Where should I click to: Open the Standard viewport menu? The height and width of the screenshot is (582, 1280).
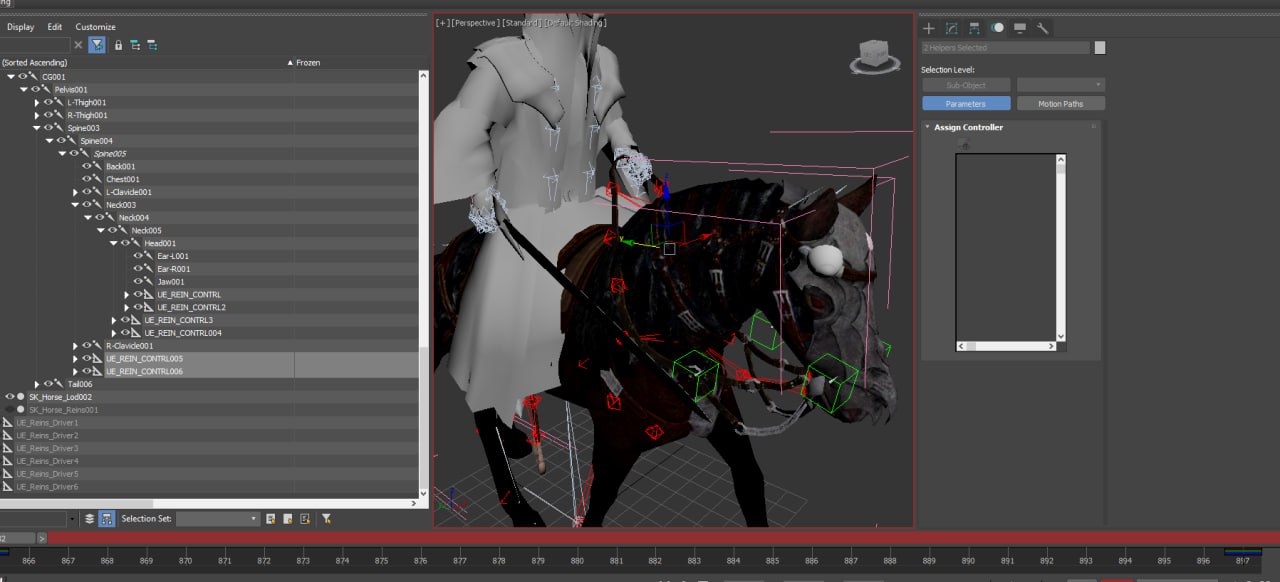[522, 22]
